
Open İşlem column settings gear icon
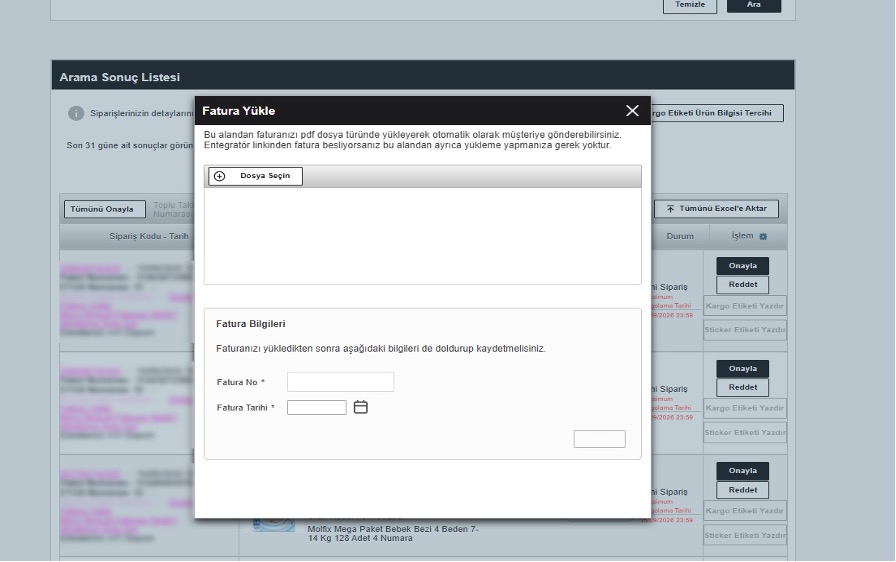click(x=763, y=236)
